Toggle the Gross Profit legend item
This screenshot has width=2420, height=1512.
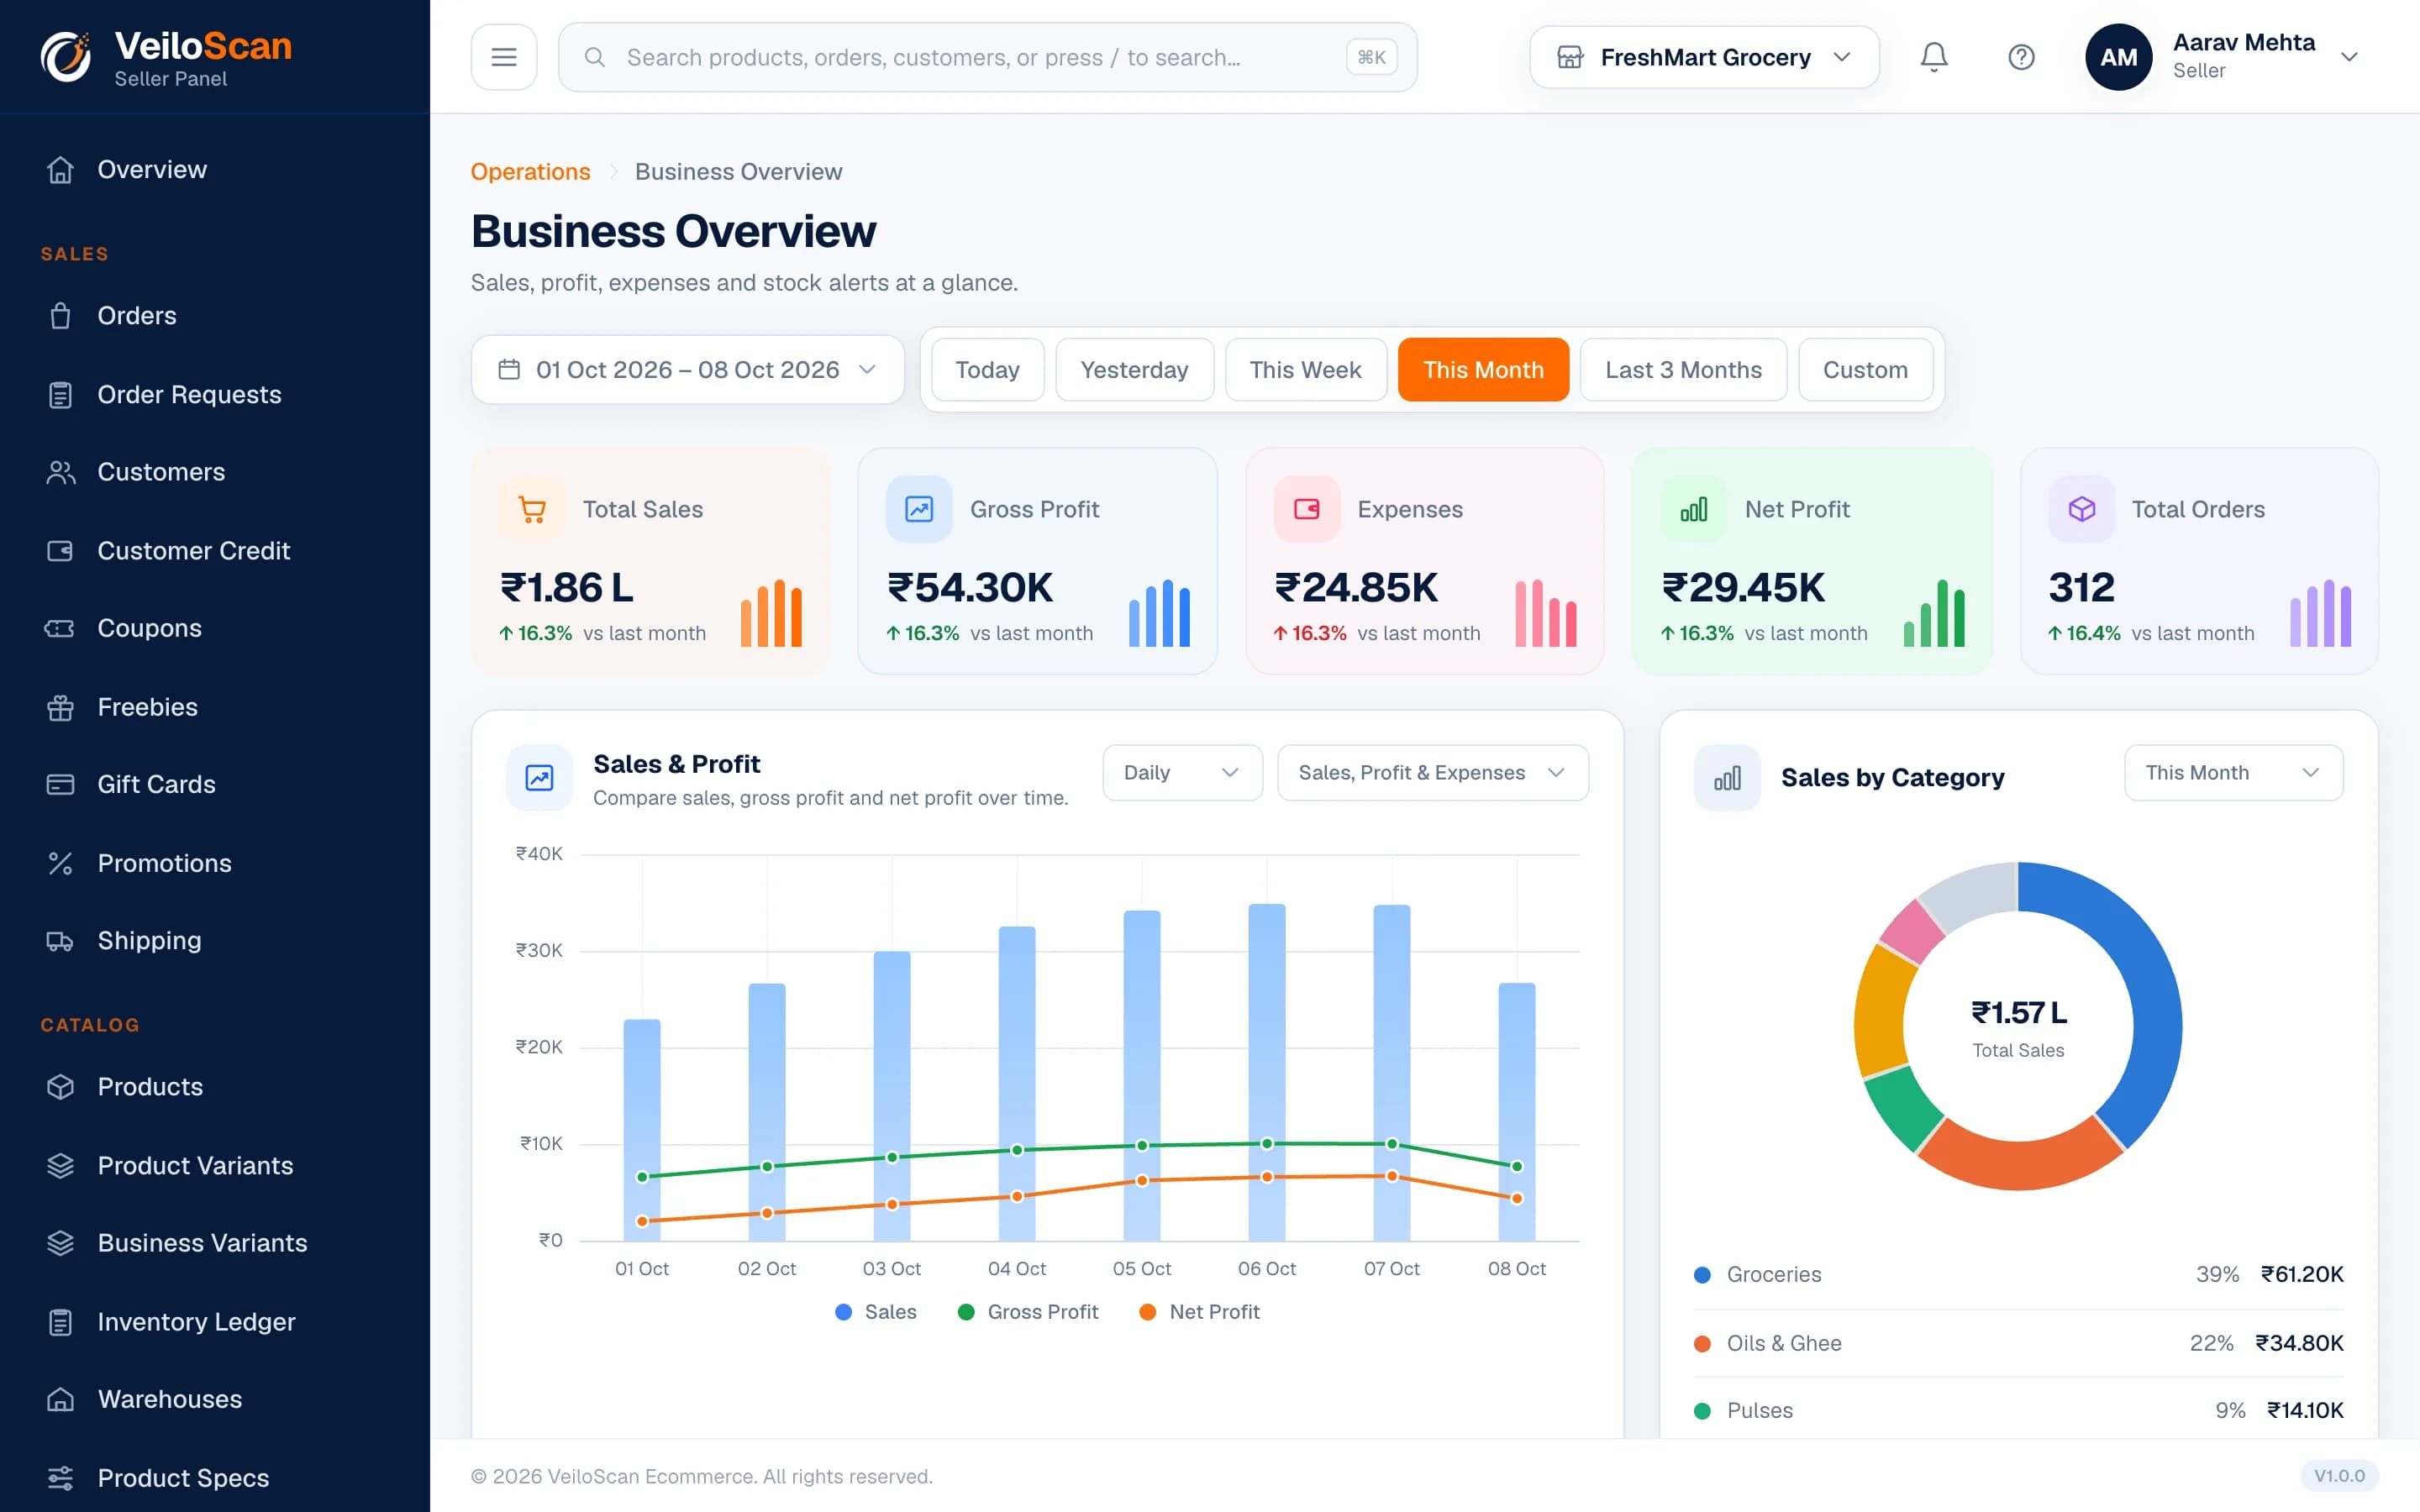(x=1027, y=1312)
